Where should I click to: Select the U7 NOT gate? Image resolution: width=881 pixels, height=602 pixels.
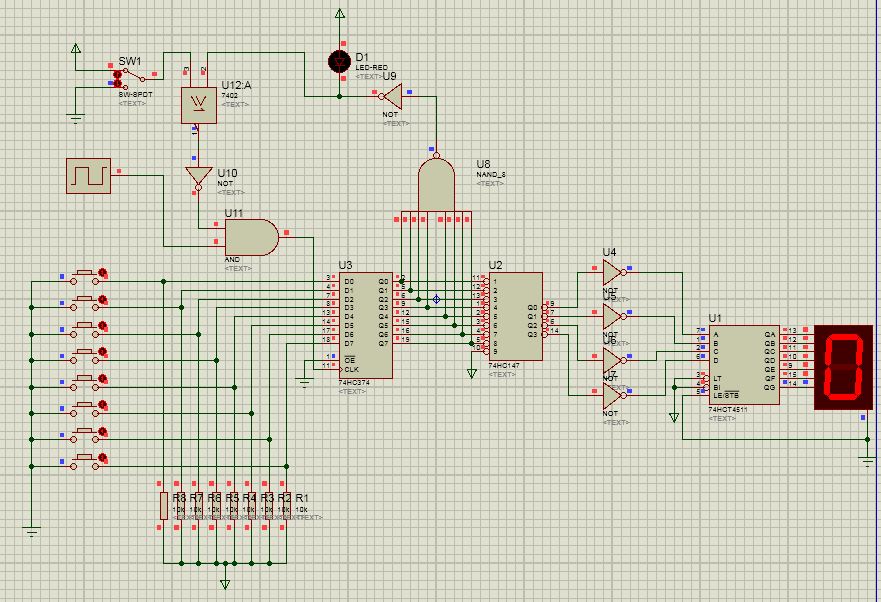coord(613,396)
